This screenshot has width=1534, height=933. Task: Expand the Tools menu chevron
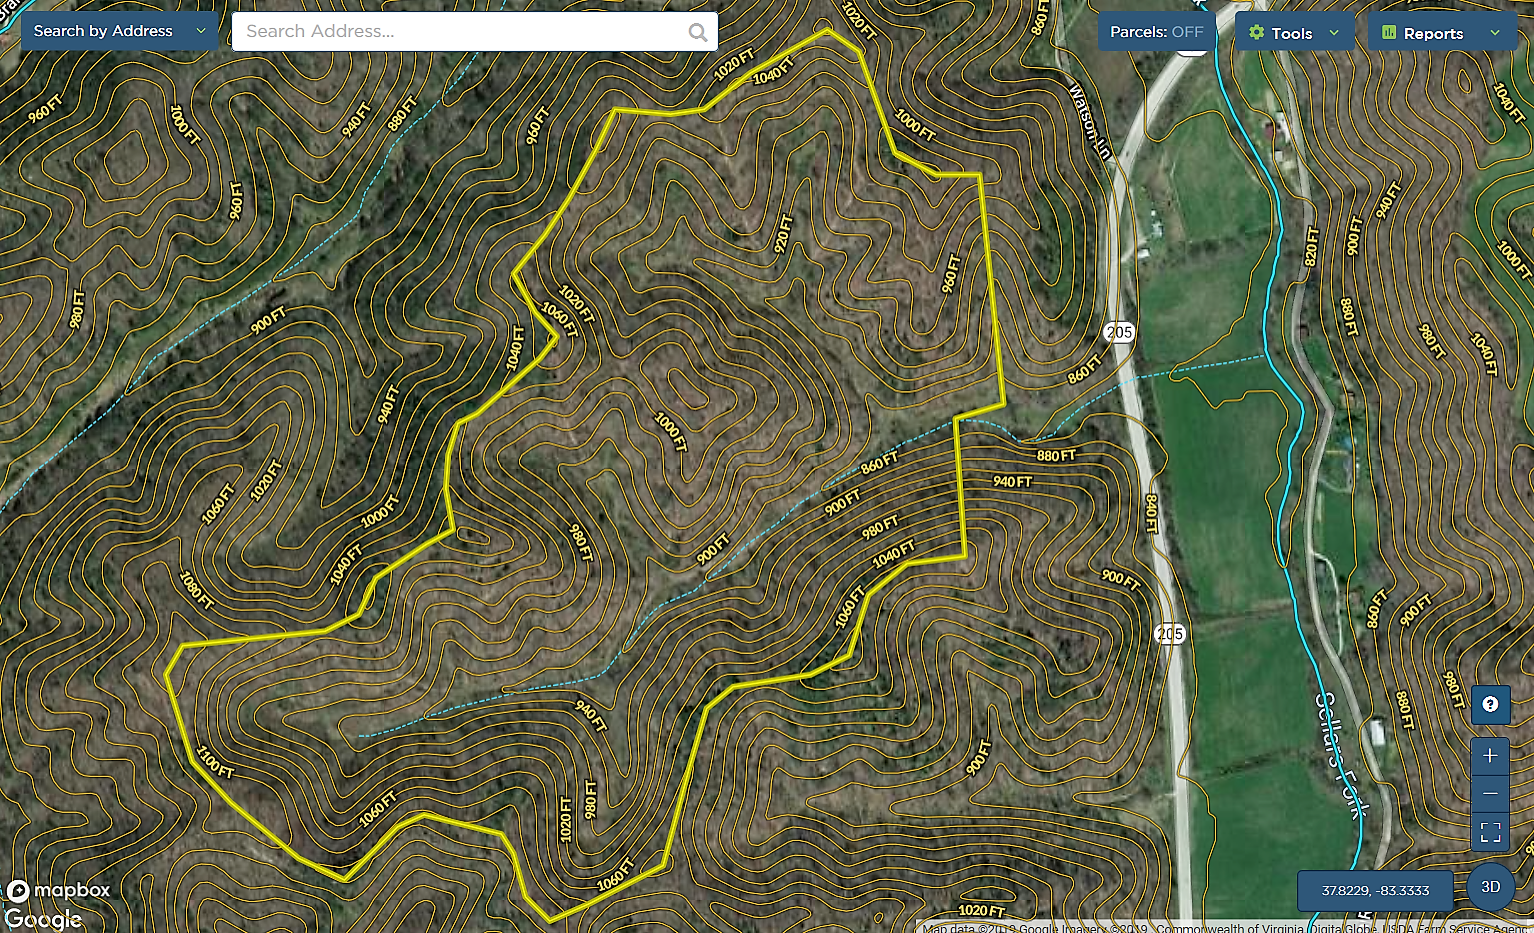(x=1334, y=33)
